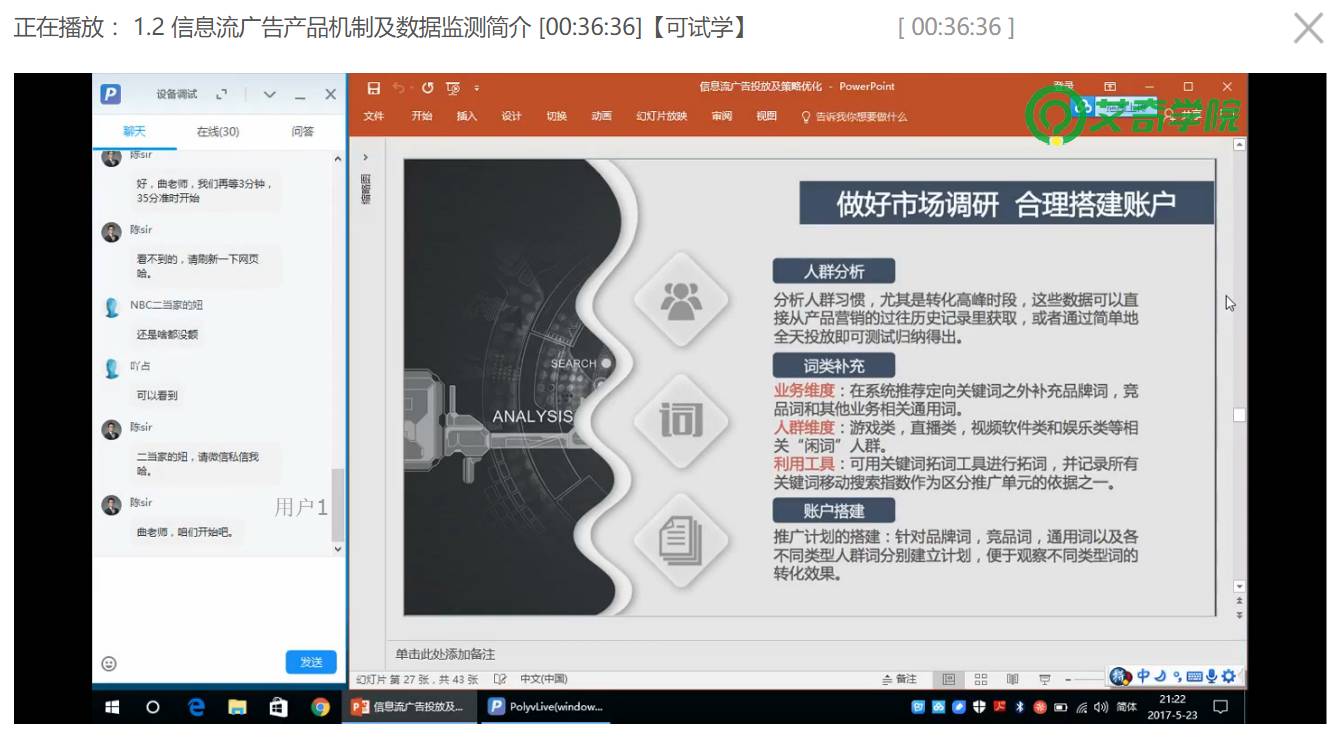The height and width of the screenshot is (739, 1341).
Task: Toggle normal view in status bar
Action: (x=949, y=679)
